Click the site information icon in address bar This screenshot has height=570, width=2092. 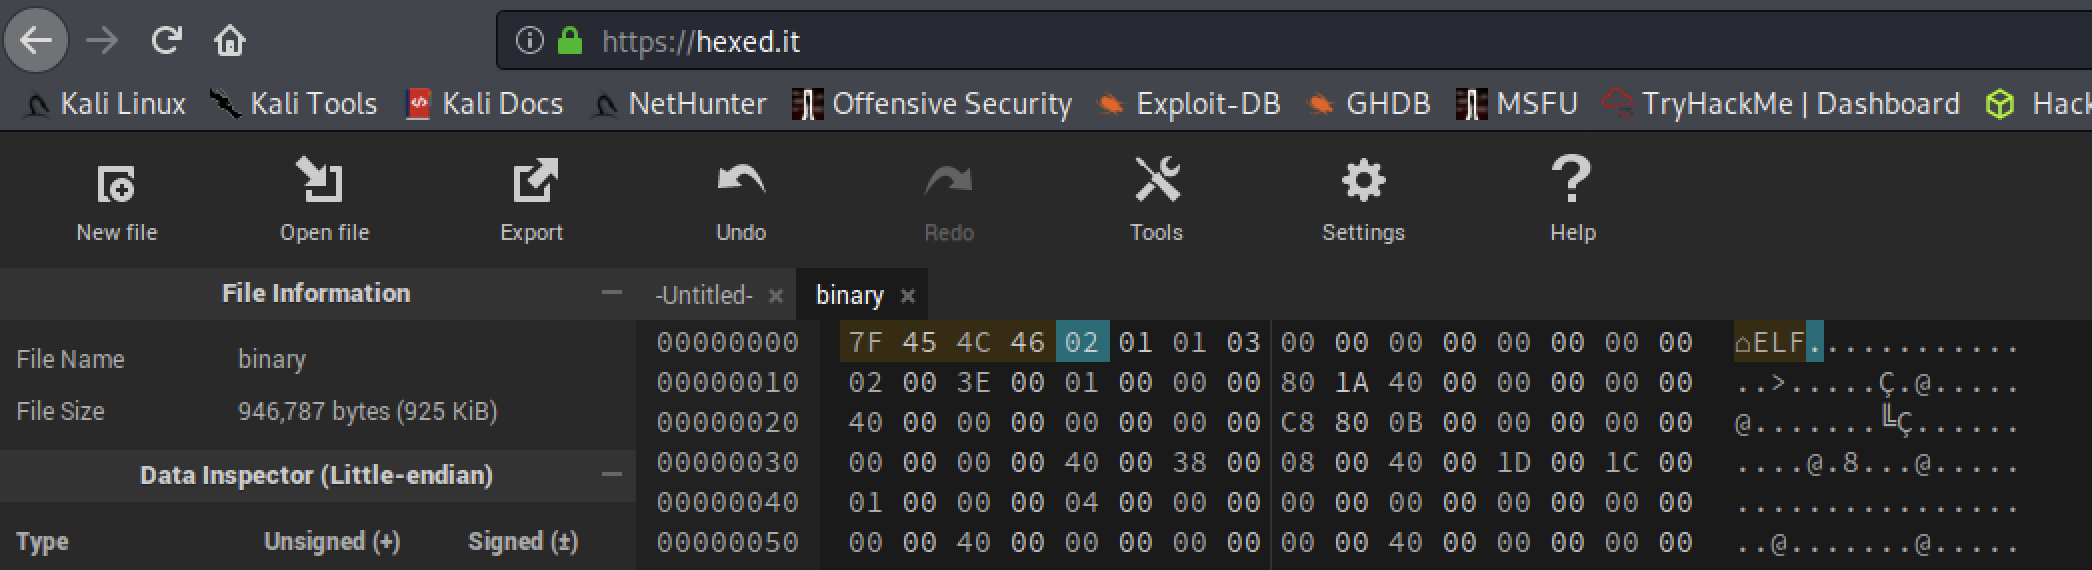click(529, 41)
